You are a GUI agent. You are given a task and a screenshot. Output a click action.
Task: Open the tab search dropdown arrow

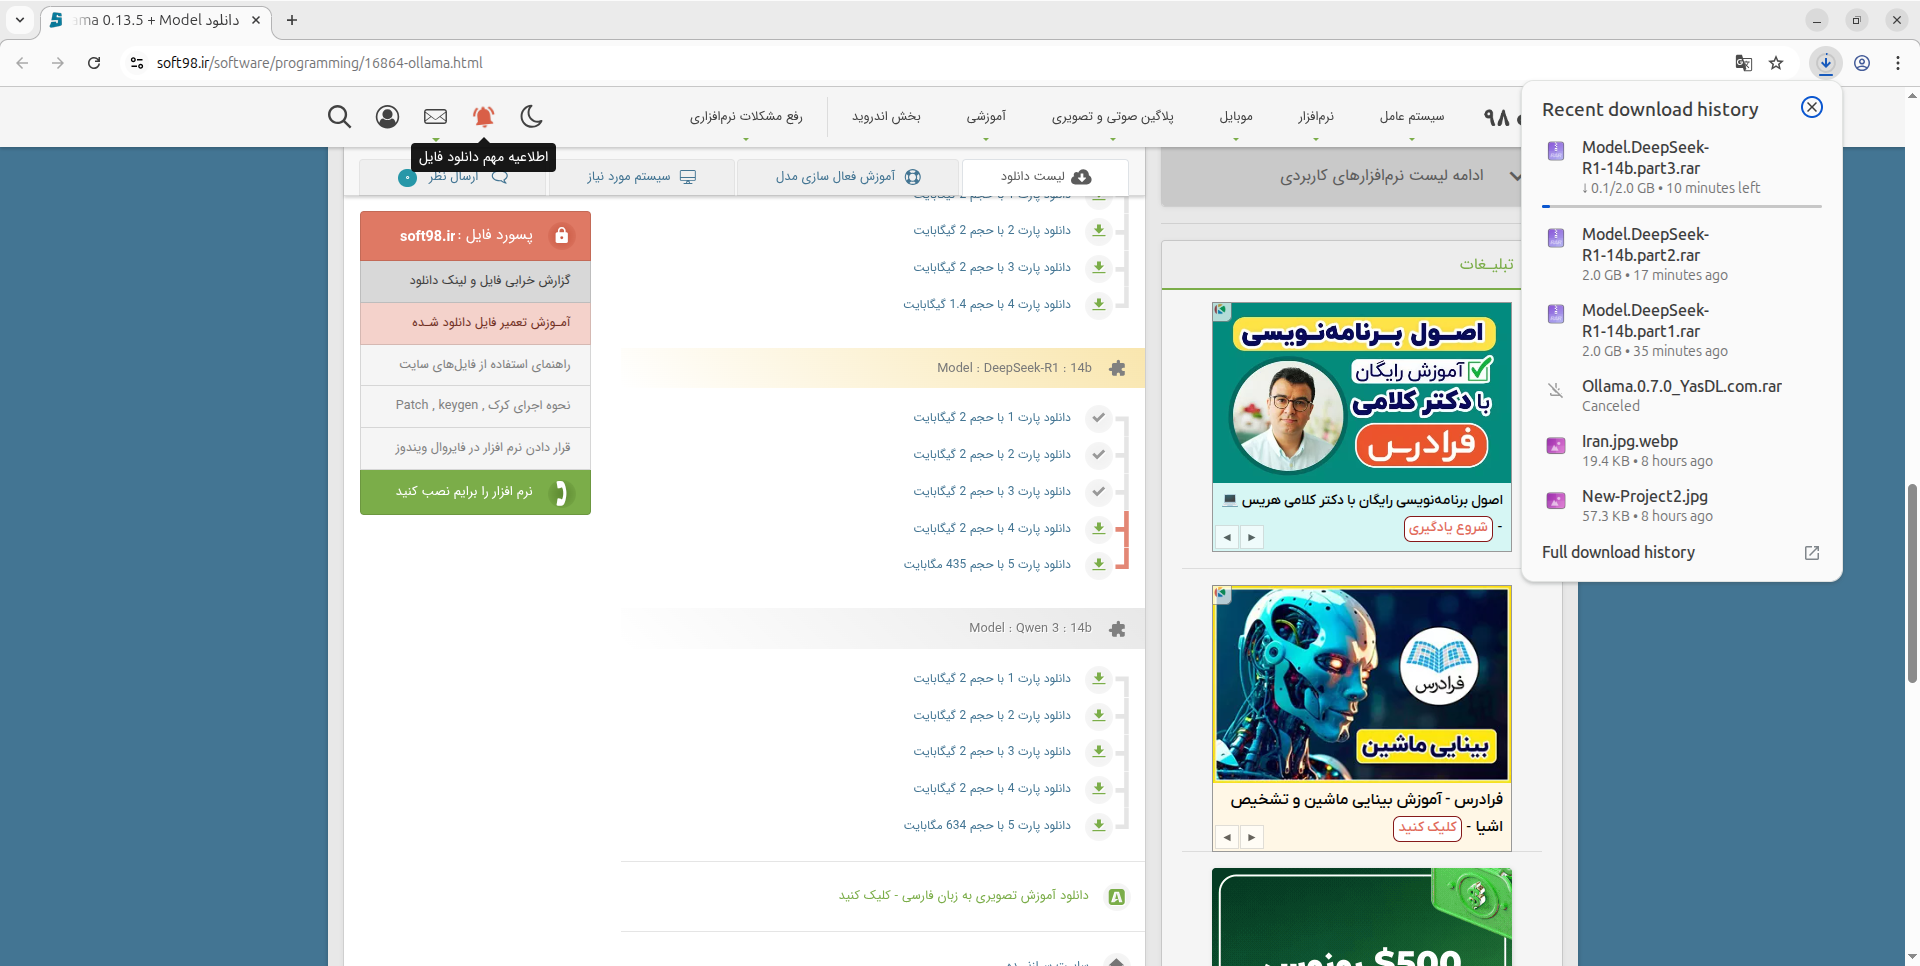20,20
